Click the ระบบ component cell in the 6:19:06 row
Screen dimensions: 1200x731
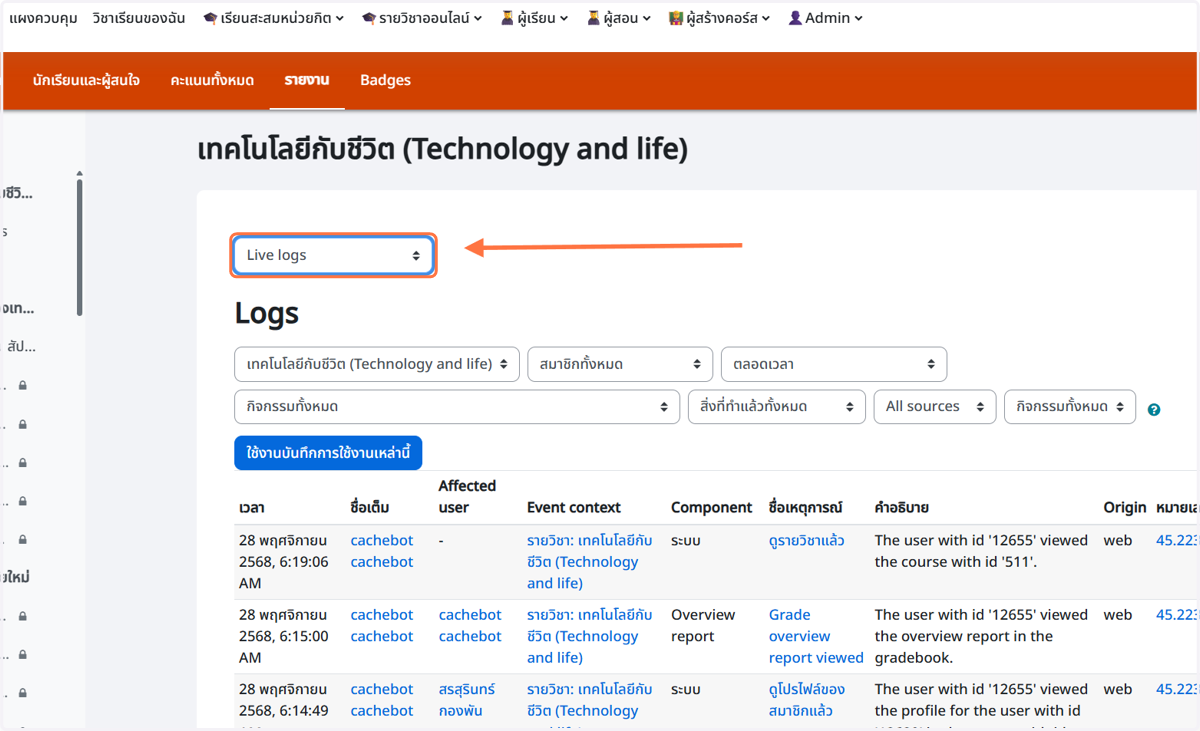[x=685, y=541]
